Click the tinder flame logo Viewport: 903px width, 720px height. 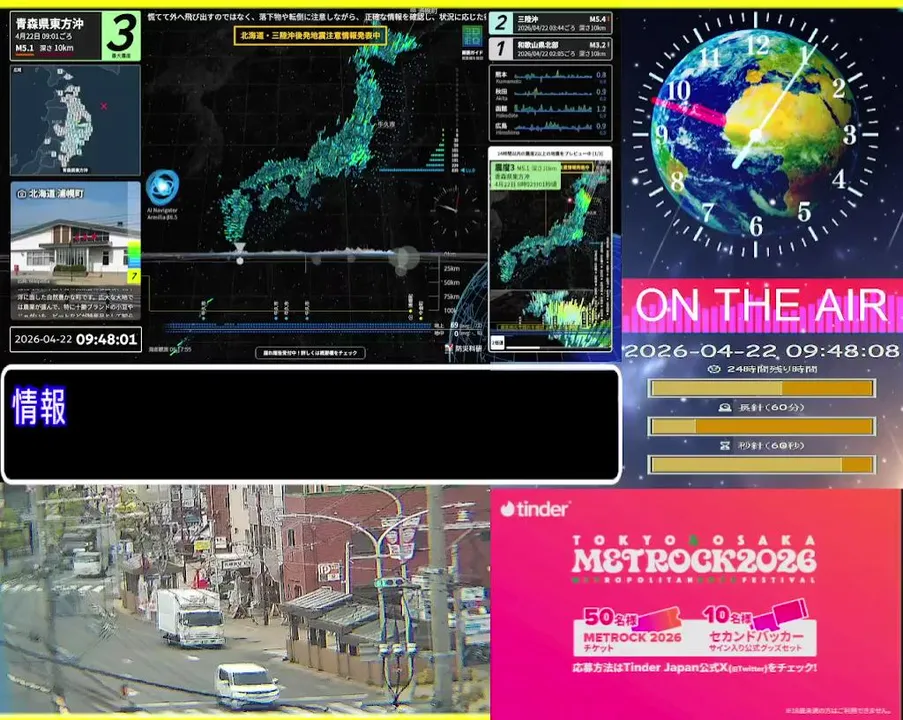[507, 509]
